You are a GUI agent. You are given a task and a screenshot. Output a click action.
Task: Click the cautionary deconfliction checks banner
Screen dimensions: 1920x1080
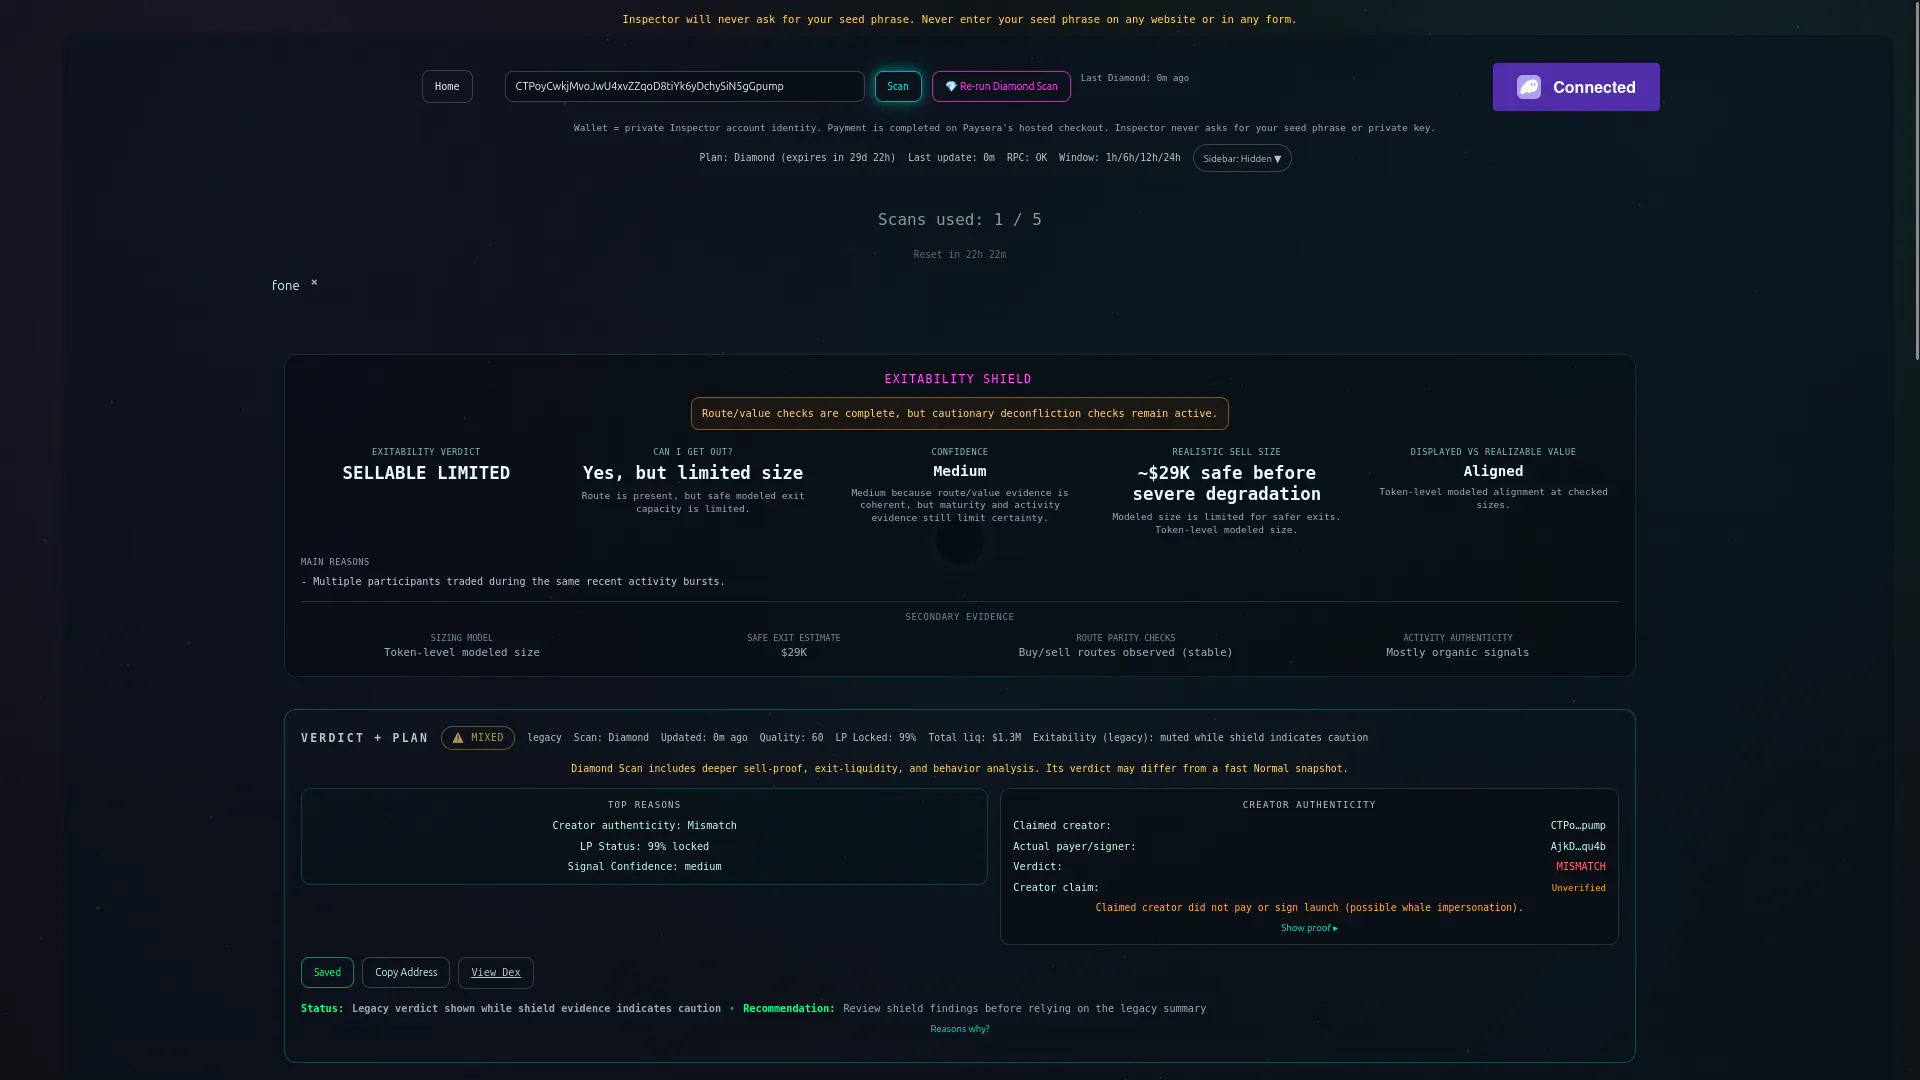[960, 414]
